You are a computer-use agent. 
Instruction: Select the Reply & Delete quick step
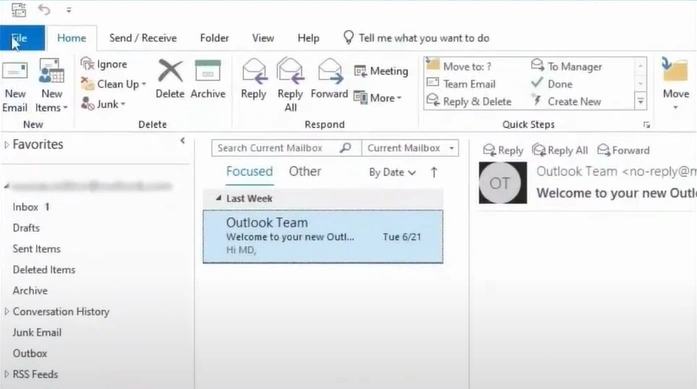(469, 101)
